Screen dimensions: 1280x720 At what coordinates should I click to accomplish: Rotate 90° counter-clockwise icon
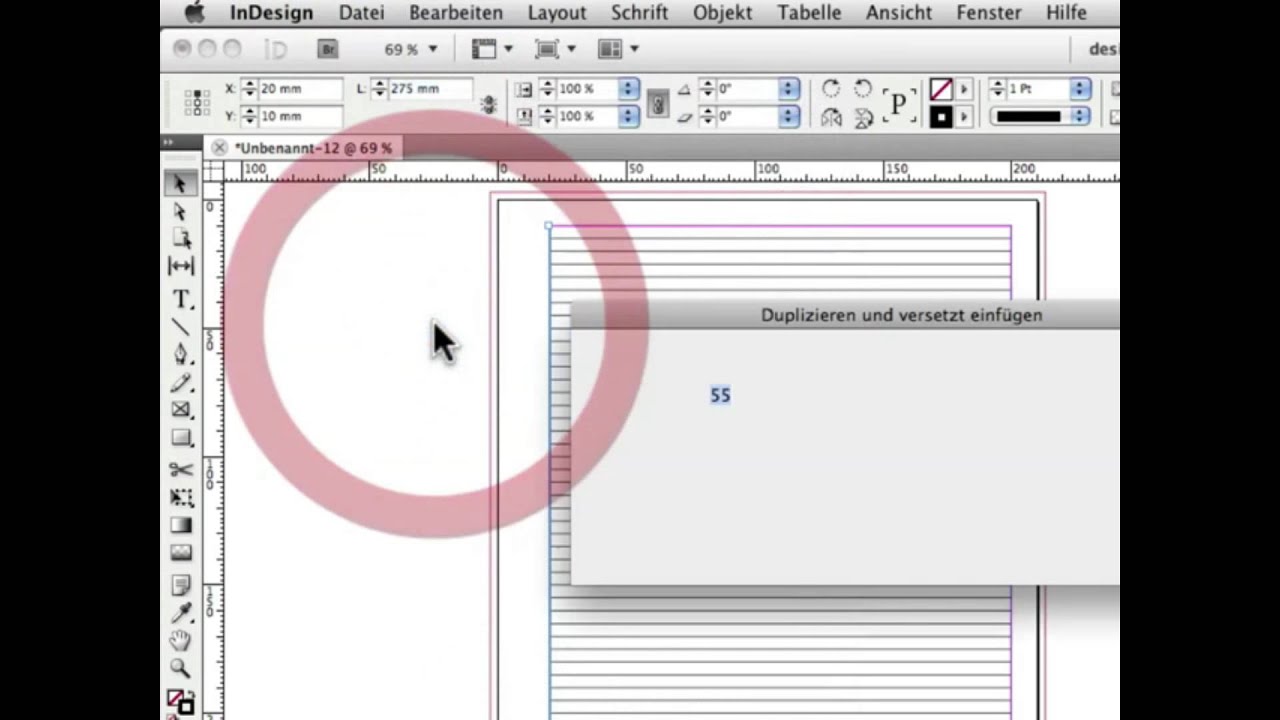pyautogui.click(x=863, y=89)
